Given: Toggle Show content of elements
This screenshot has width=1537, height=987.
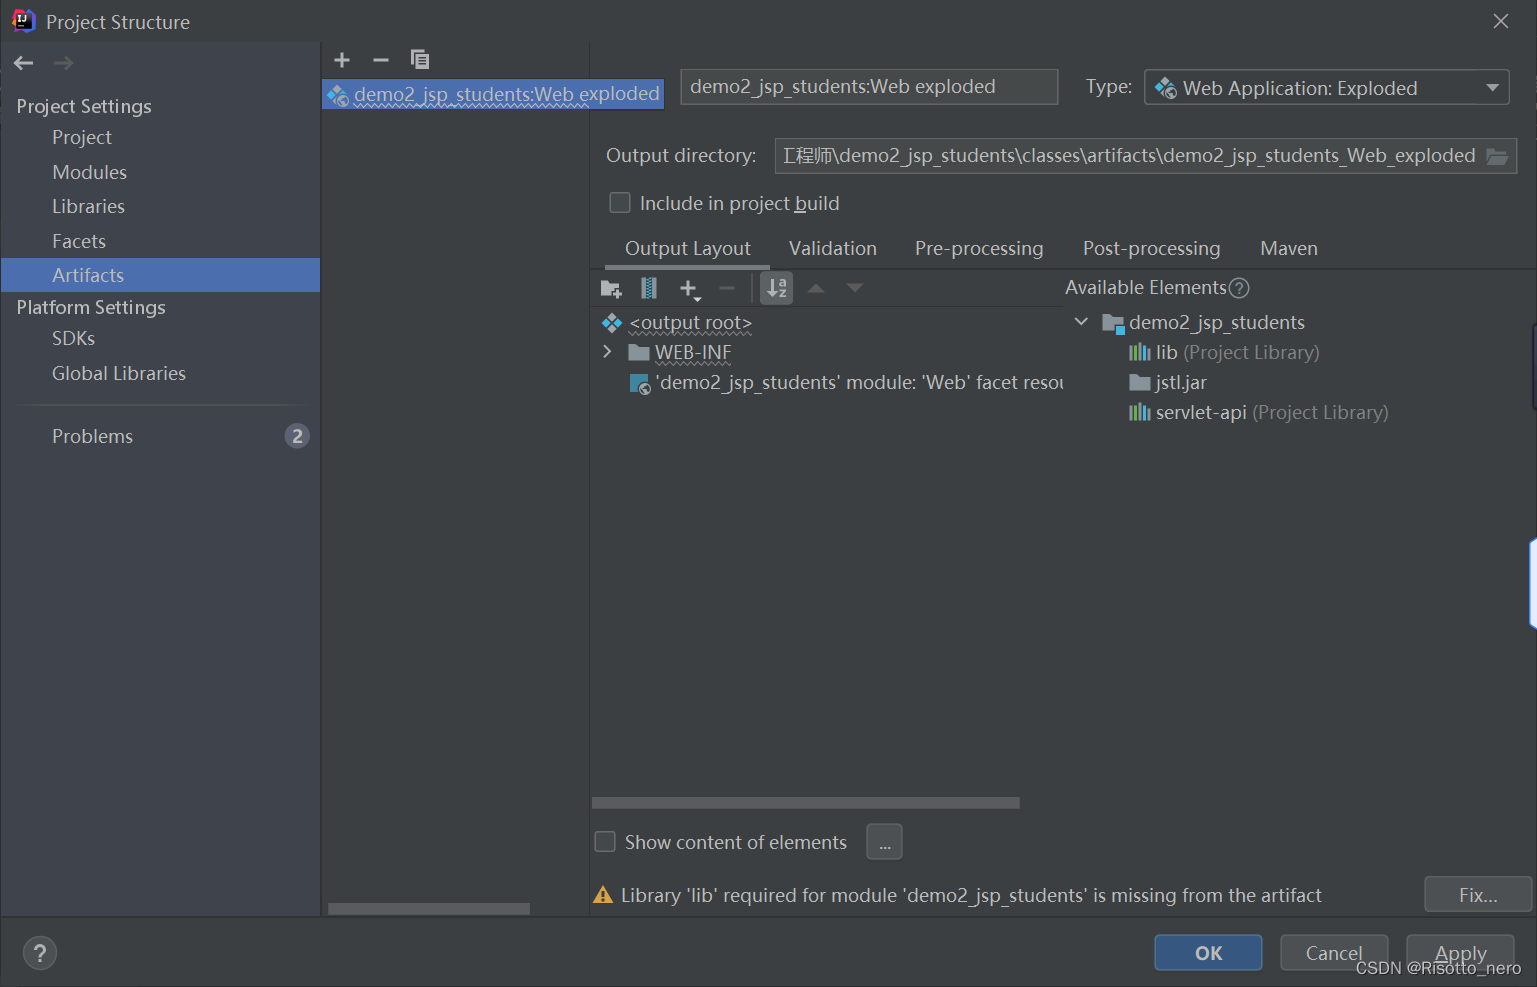Looking at the screenshot, I should coord(605,842).
